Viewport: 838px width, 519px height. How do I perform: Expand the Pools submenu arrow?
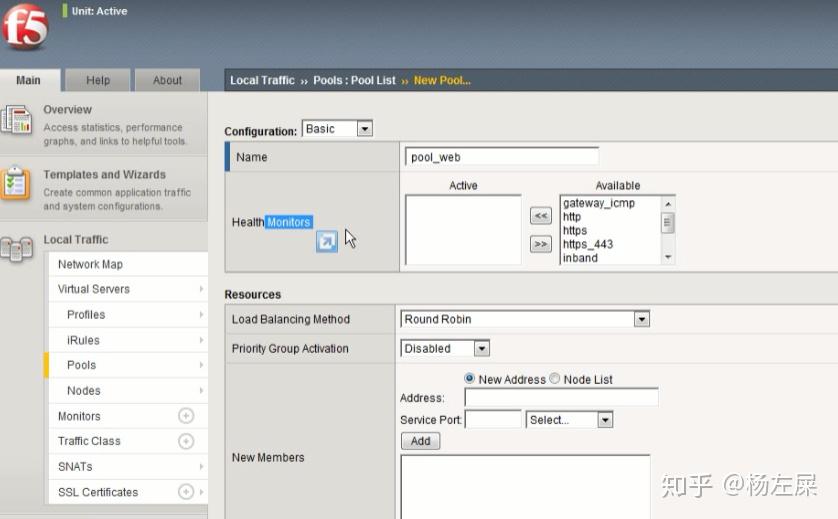[201, 365]
